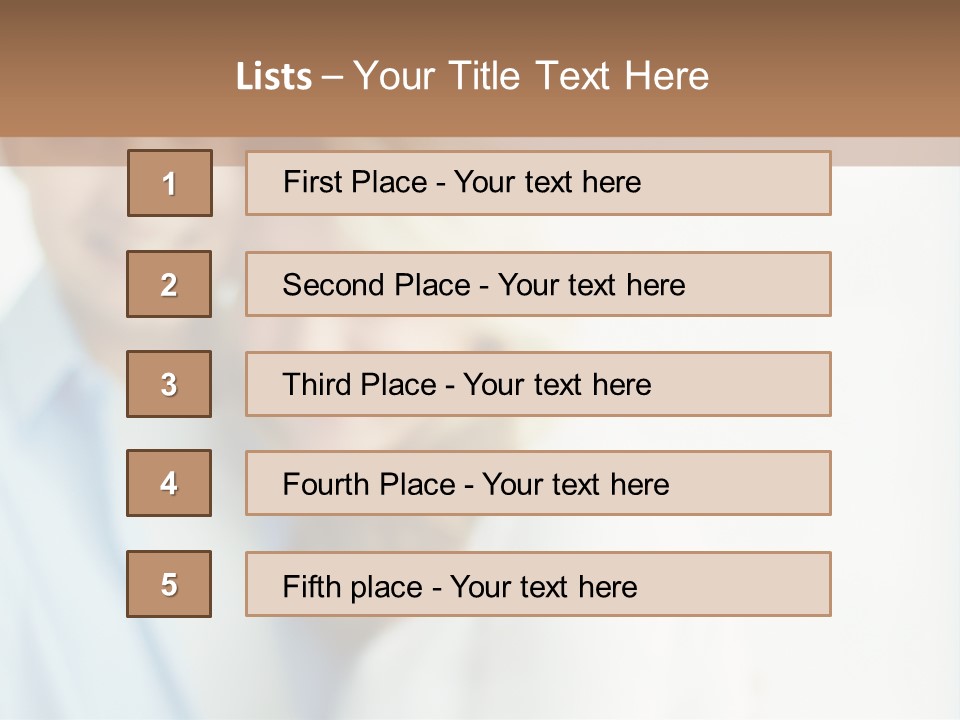The image size is (960, 720).
Task: Click the number 1 box
Action: [x=170, y=183]
